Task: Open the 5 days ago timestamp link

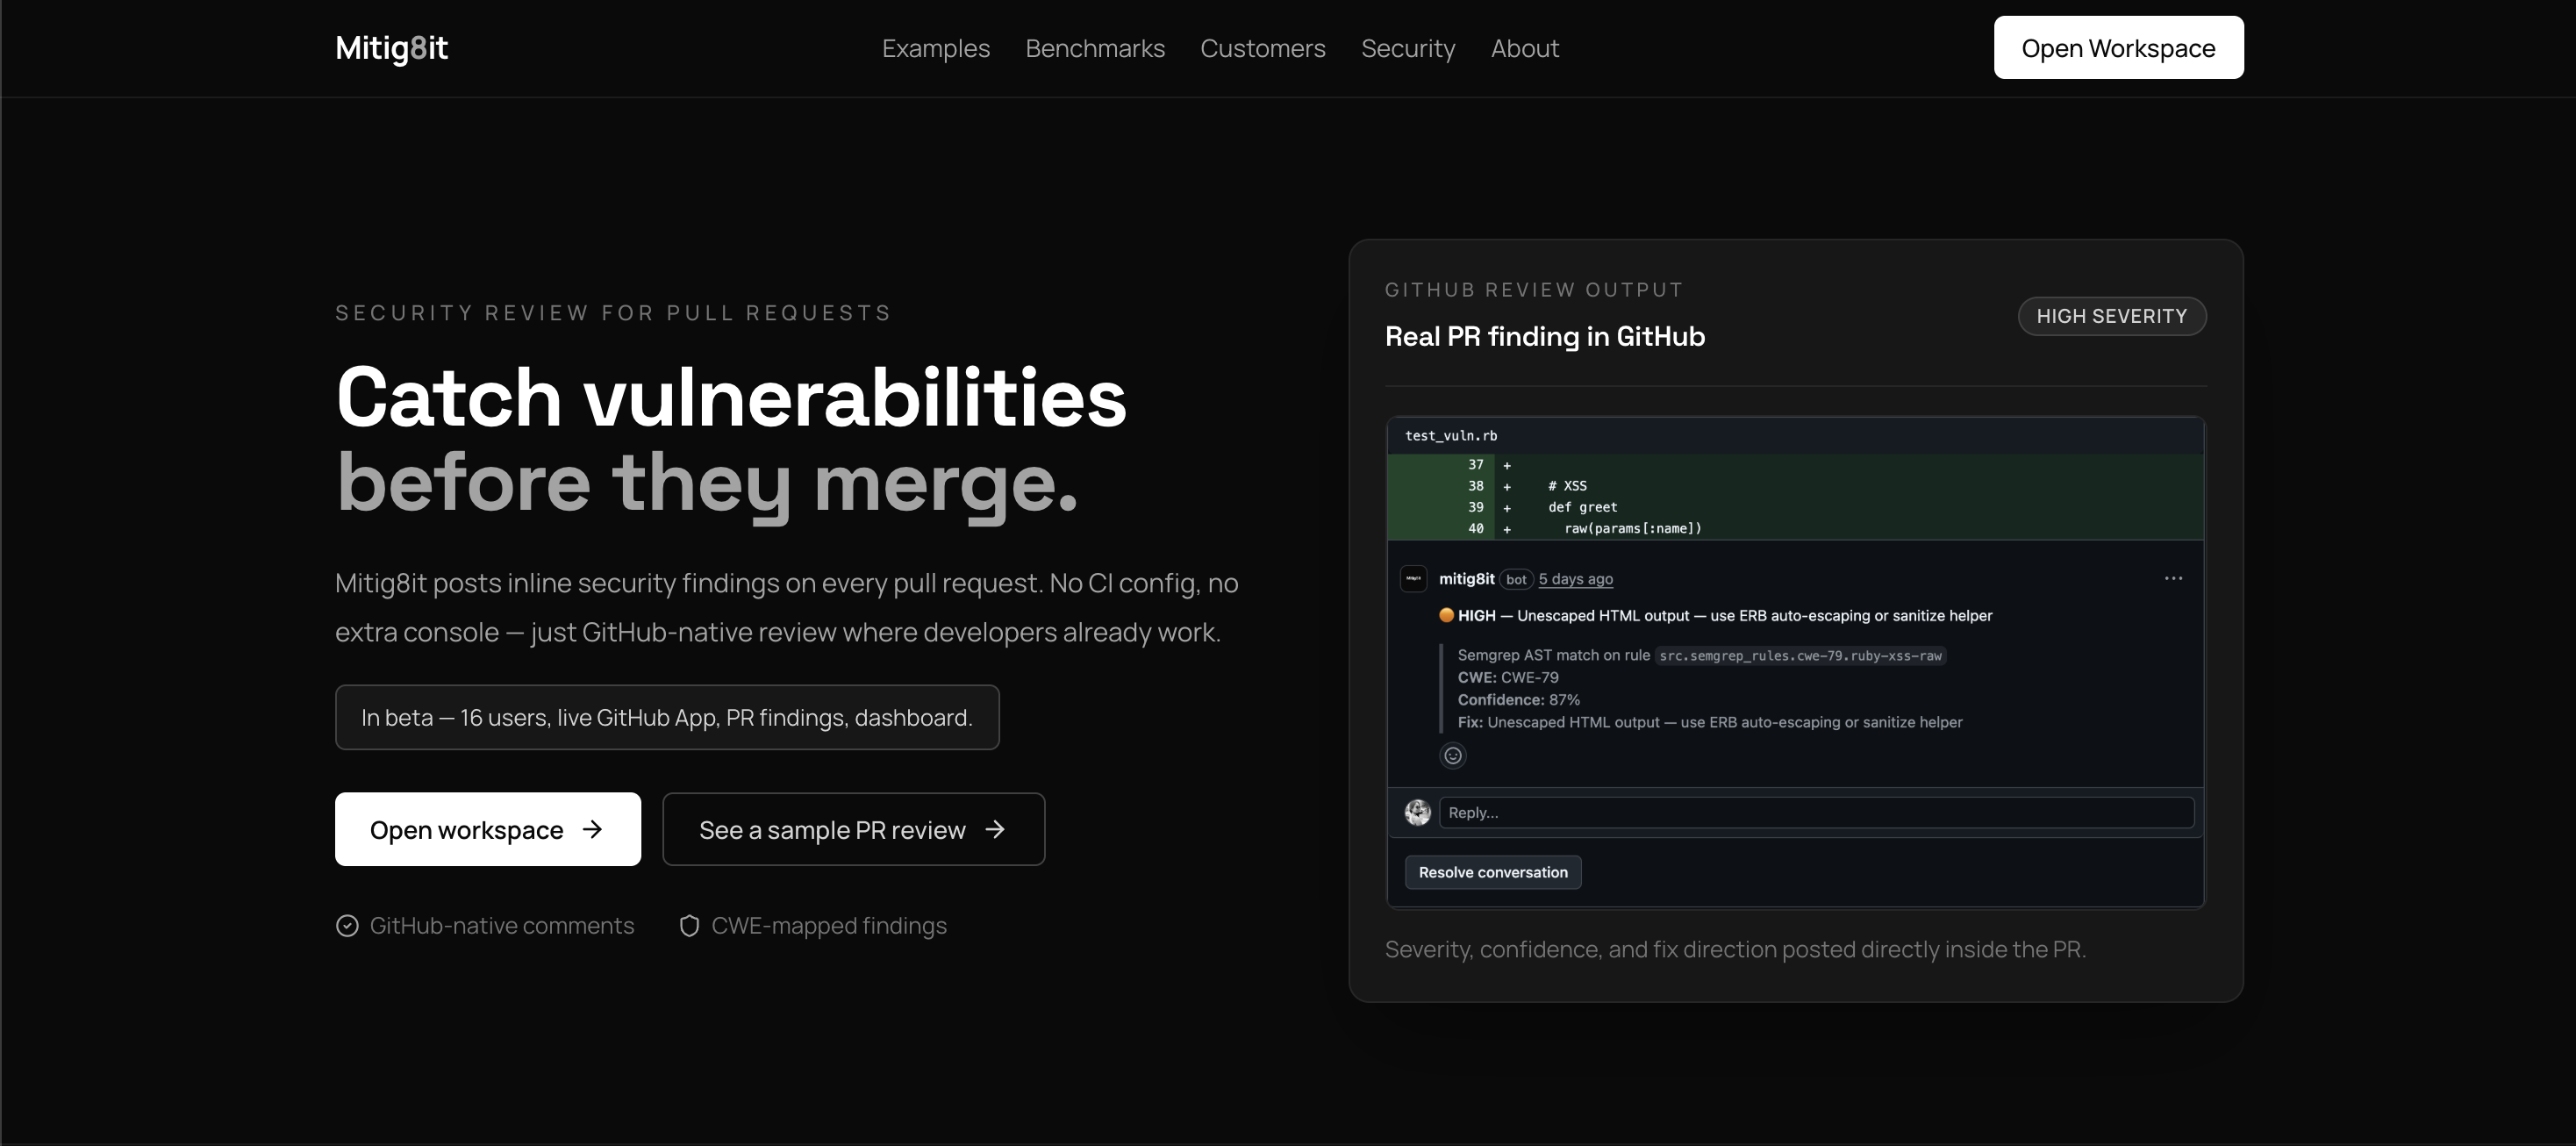Action: click(1575, 578)
